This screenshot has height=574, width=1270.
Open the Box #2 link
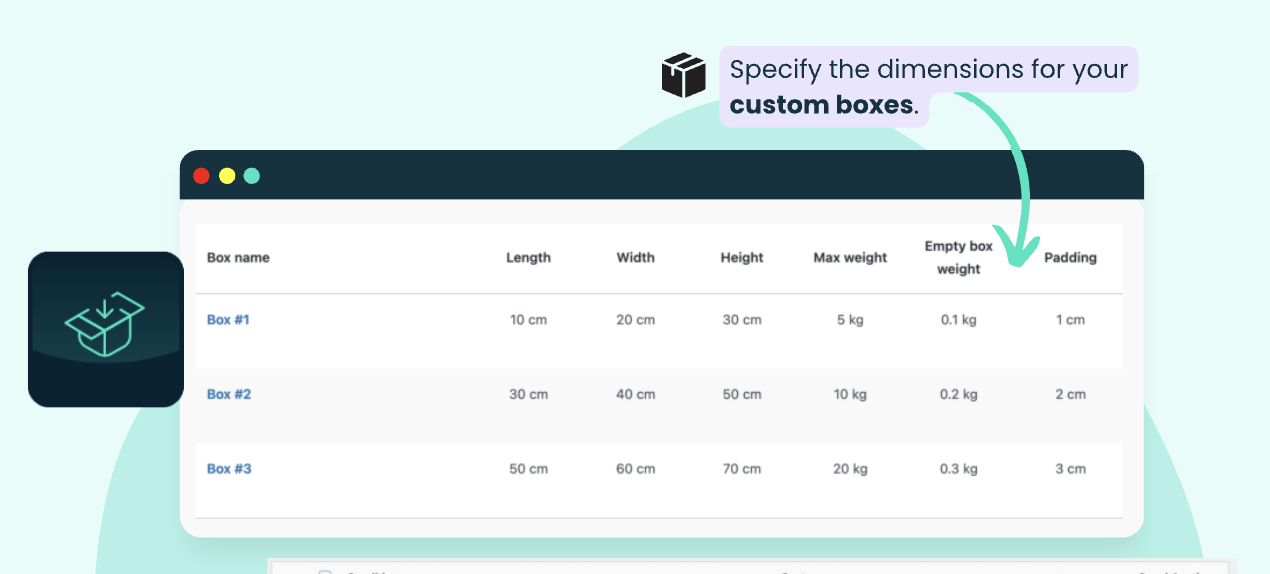[229, 394]
